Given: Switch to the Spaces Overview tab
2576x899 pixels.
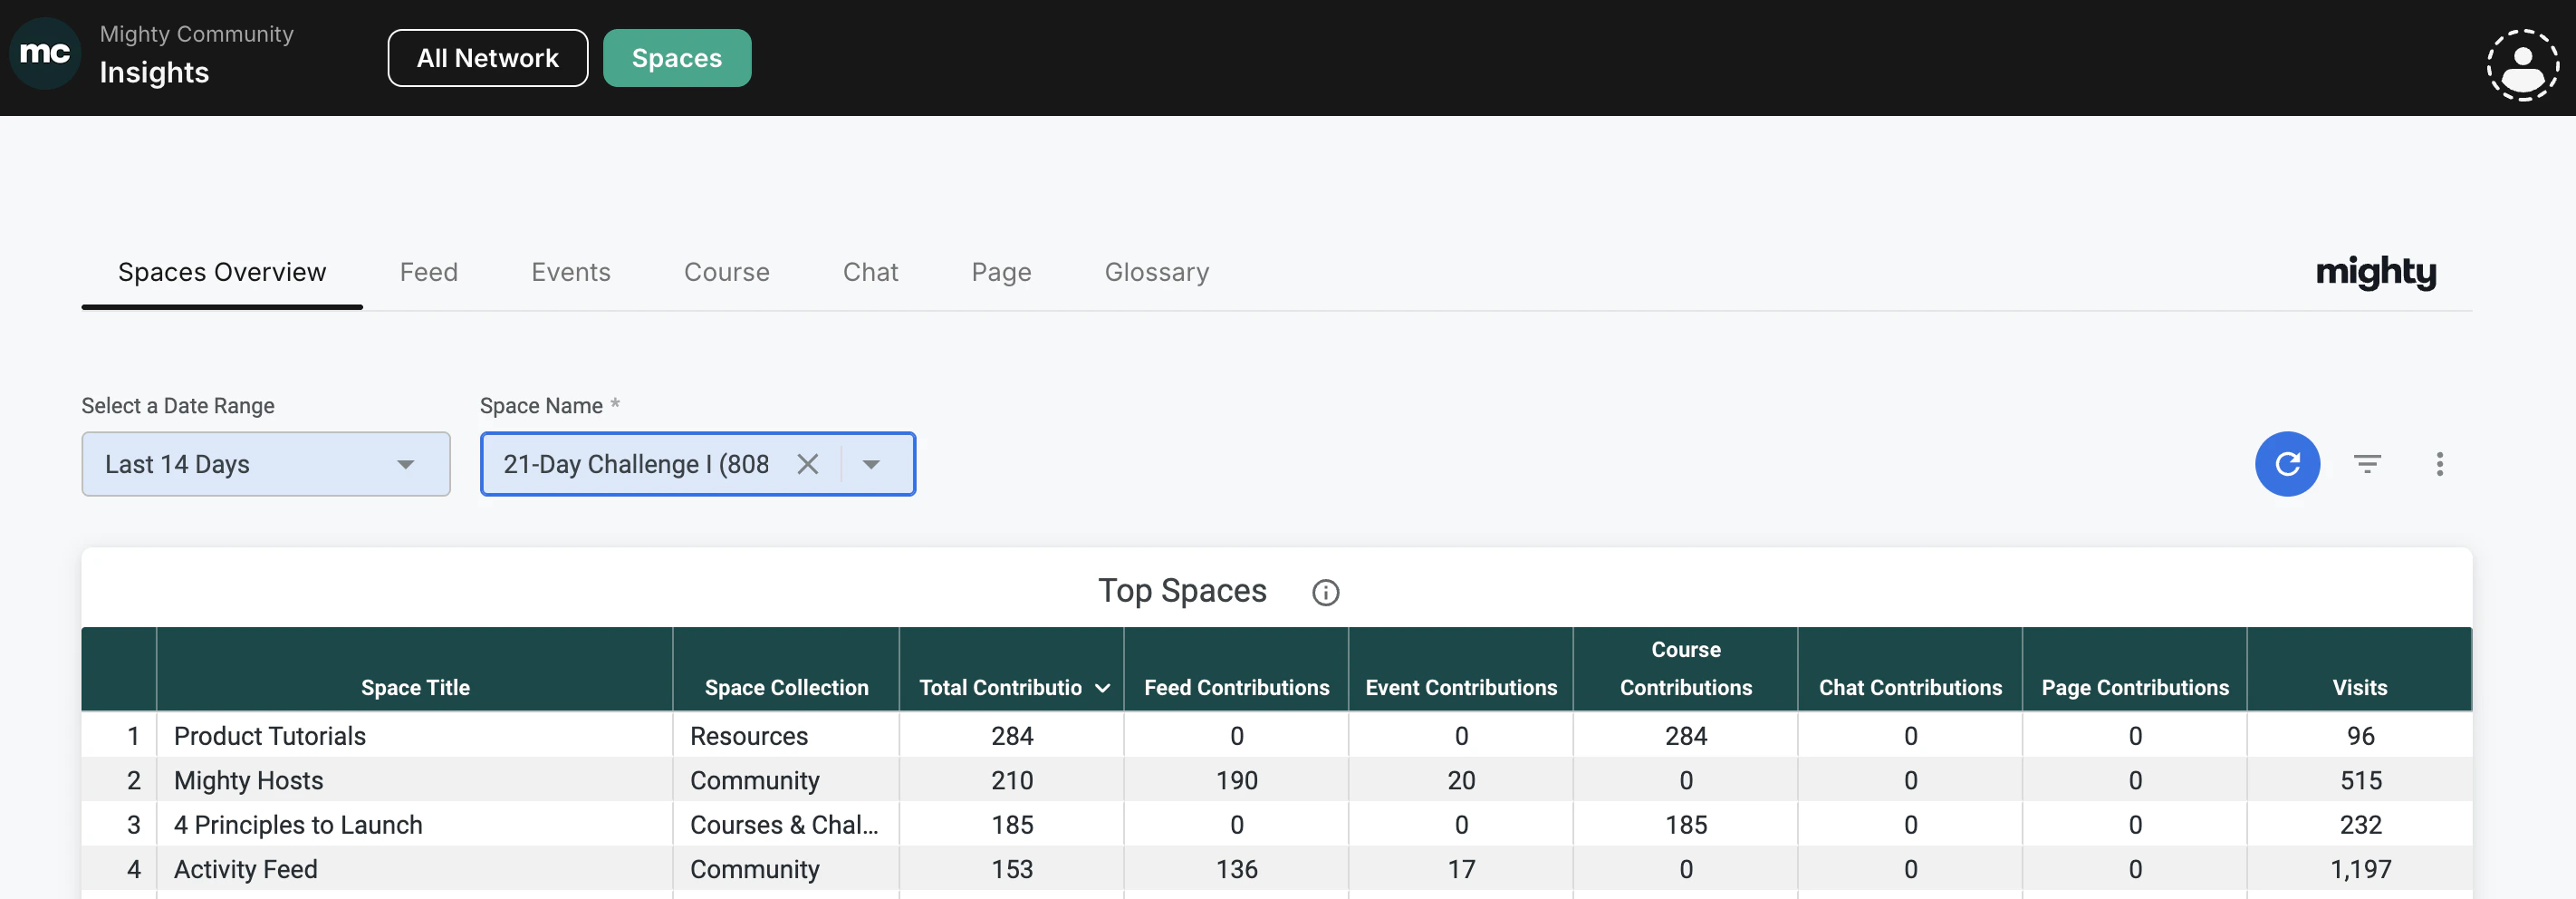Looking at the screenshot, I should pos(222,272).
